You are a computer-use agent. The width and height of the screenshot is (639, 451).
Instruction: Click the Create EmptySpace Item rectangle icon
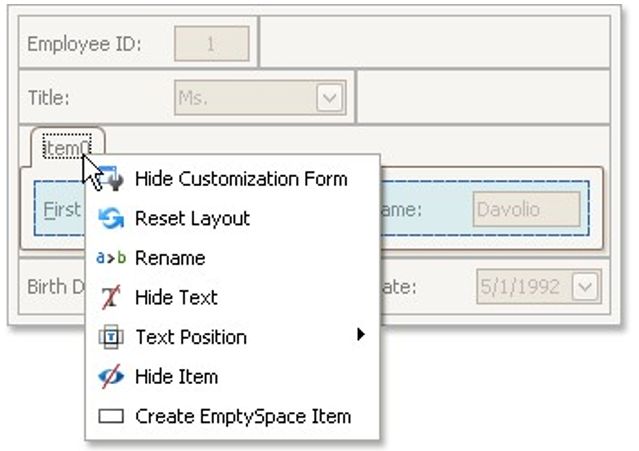pyautogui.click(x=111, y=416)
